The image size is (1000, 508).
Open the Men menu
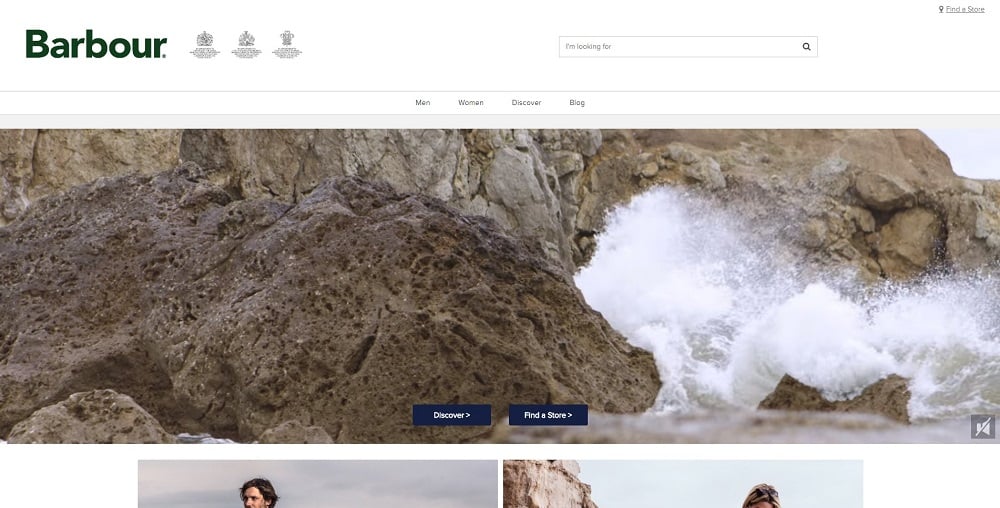tap(423, 103)
